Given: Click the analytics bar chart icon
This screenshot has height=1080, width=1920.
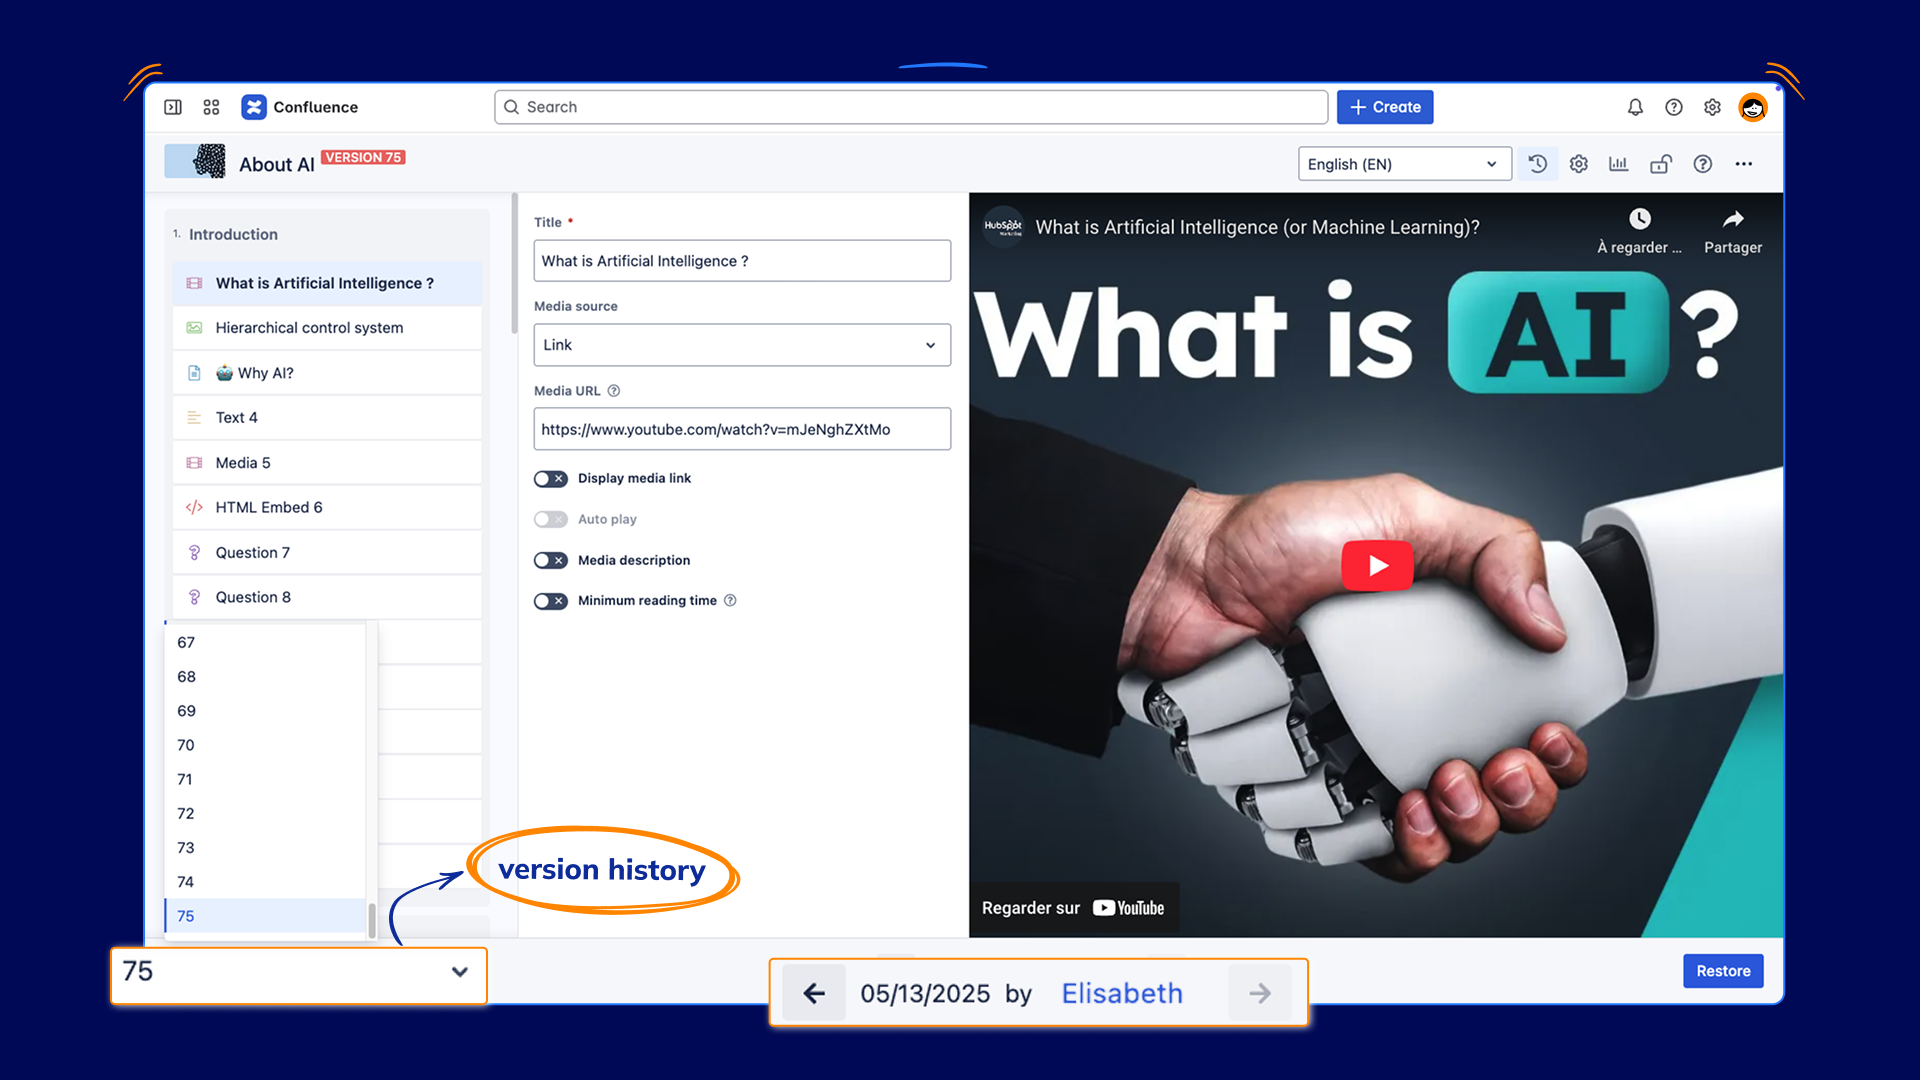Looking at the screenshot, I should (x=1618, y=164).
